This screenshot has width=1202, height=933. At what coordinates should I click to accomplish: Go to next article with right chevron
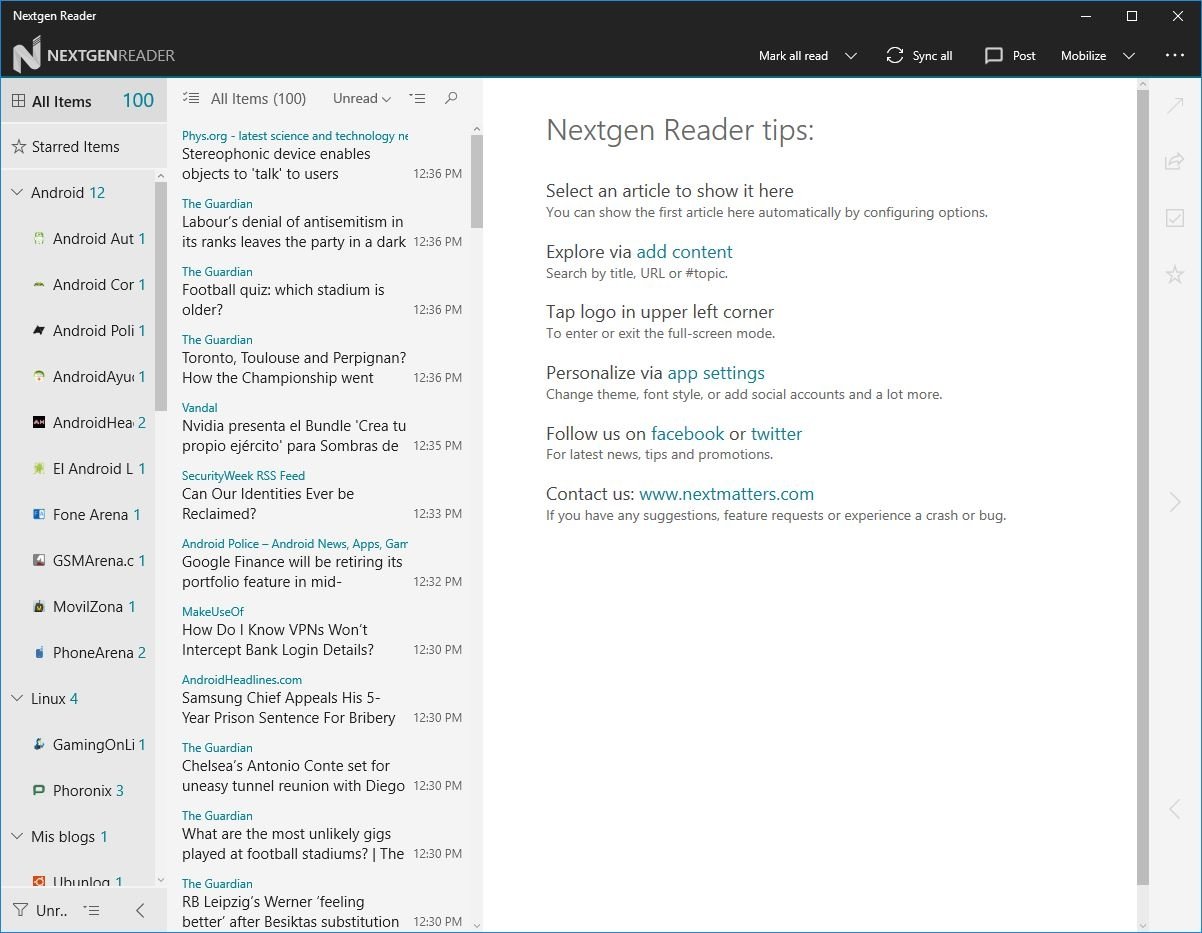coord(1175,502)
